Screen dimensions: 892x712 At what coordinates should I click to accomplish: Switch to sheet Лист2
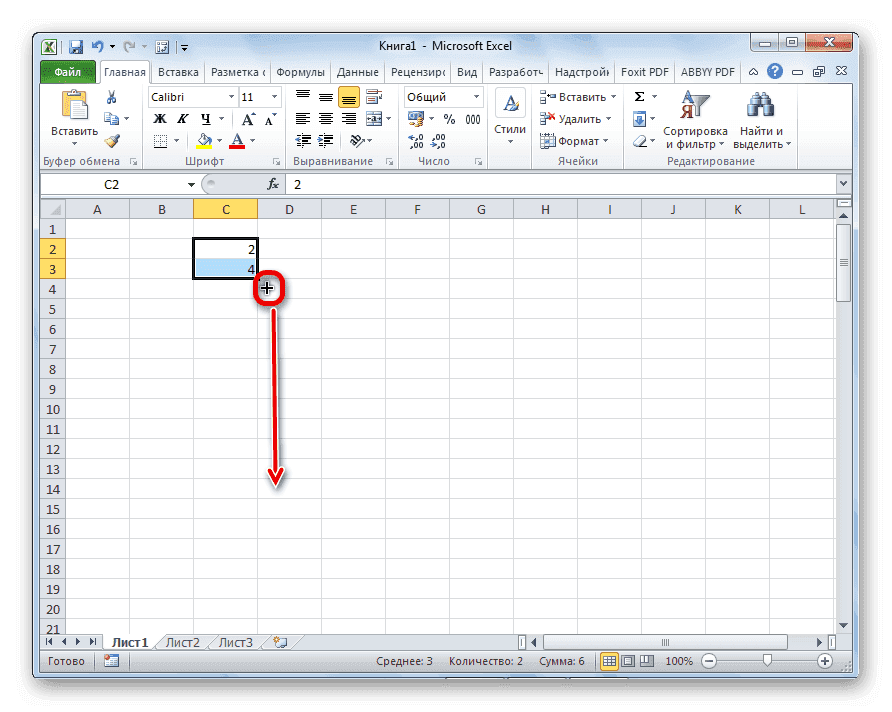click(x=181, y=642)
